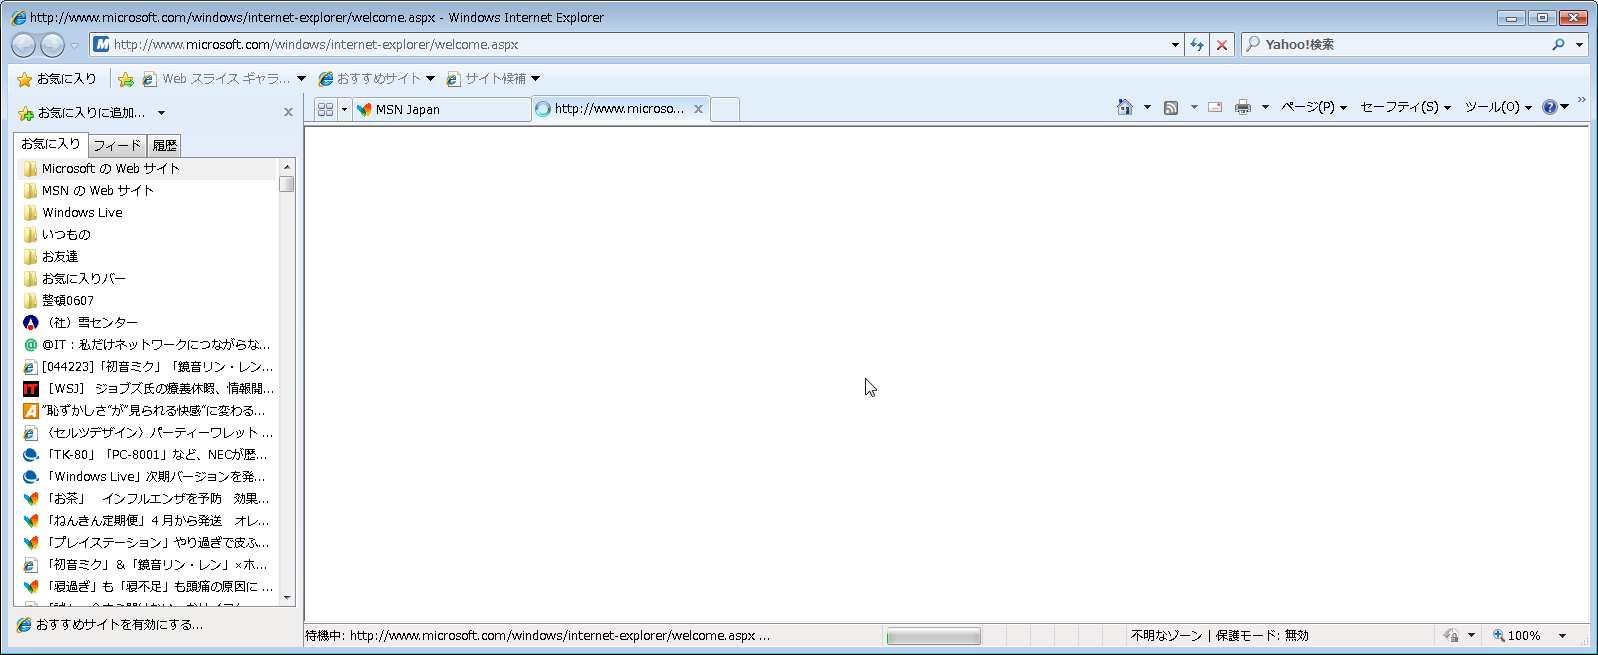Open the [WSJ] ジョブズ氏 favorite
This screenshot has height=655, width=1598.
point(147,389)
